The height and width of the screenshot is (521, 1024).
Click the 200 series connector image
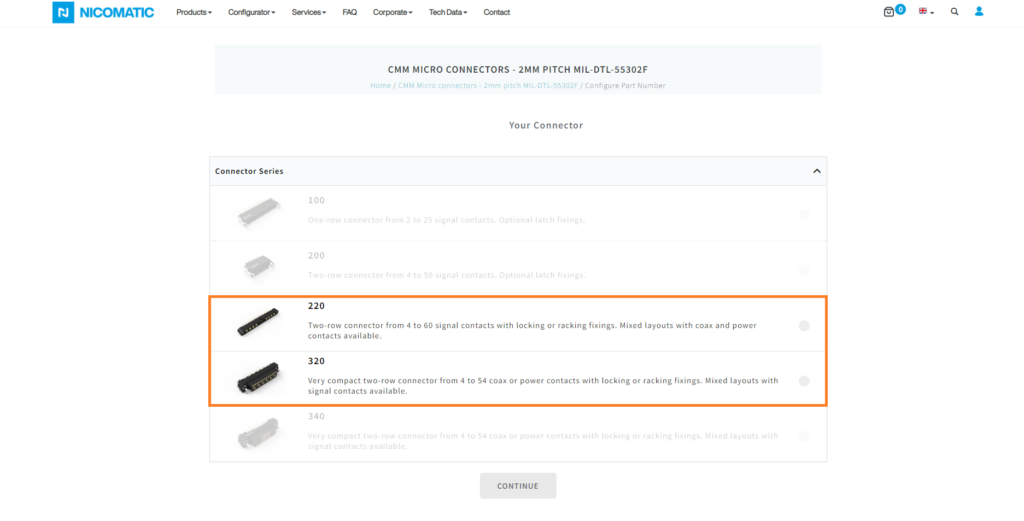[259, 267]
